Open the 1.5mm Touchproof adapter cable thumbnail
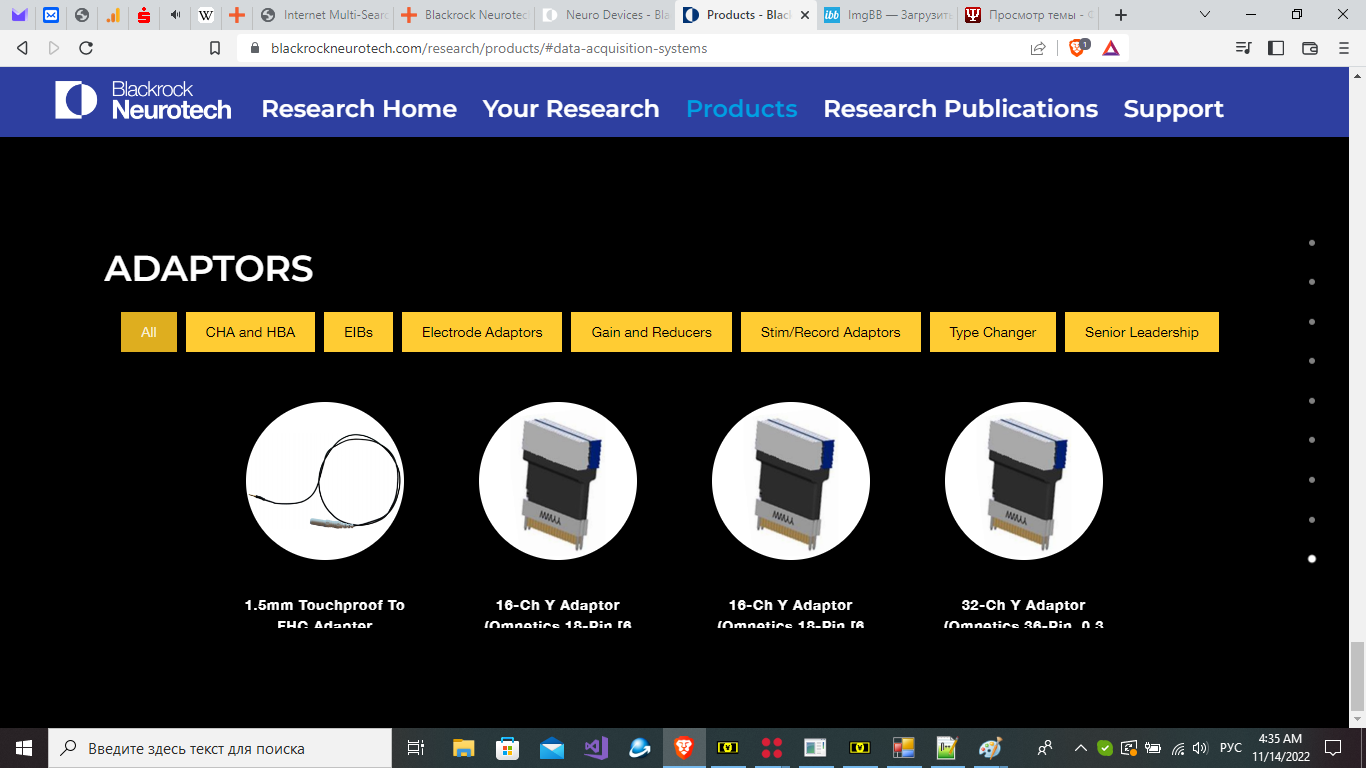Screen dimensions: 1366x768 click(325, 481)
